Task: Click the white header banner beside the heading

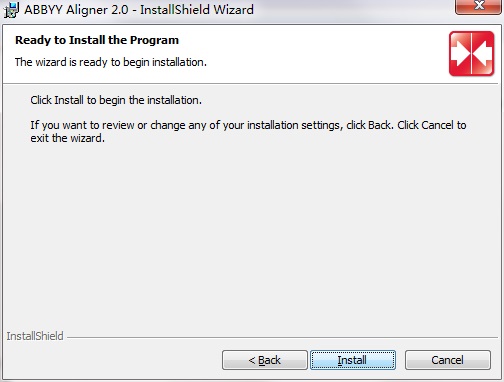Action: coord(313,53)
